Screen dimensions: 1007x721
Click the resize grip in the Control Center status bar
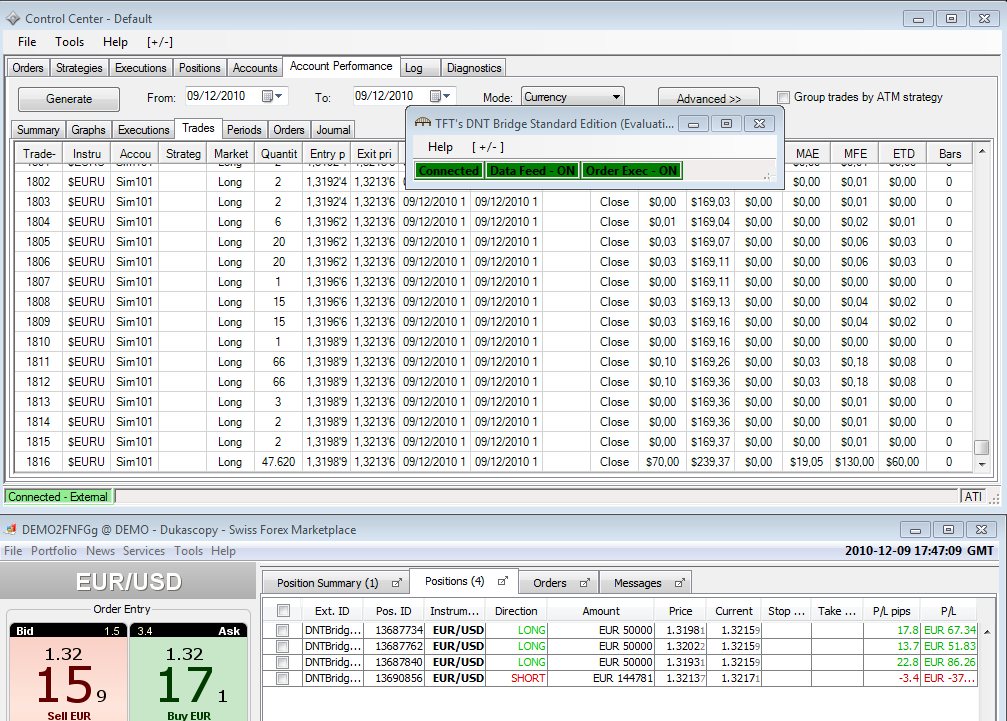pyautogui.click(x=994, y=498)
